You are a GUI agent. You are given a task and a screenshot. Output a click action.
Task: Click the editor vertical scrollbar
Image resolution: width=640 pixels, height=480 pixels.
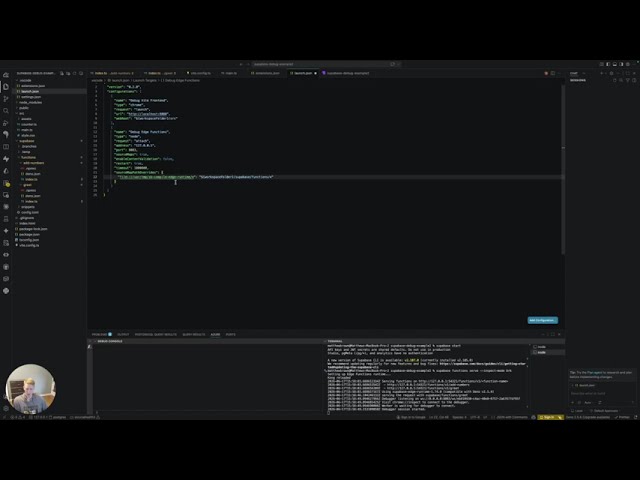[x=563, y=169]
